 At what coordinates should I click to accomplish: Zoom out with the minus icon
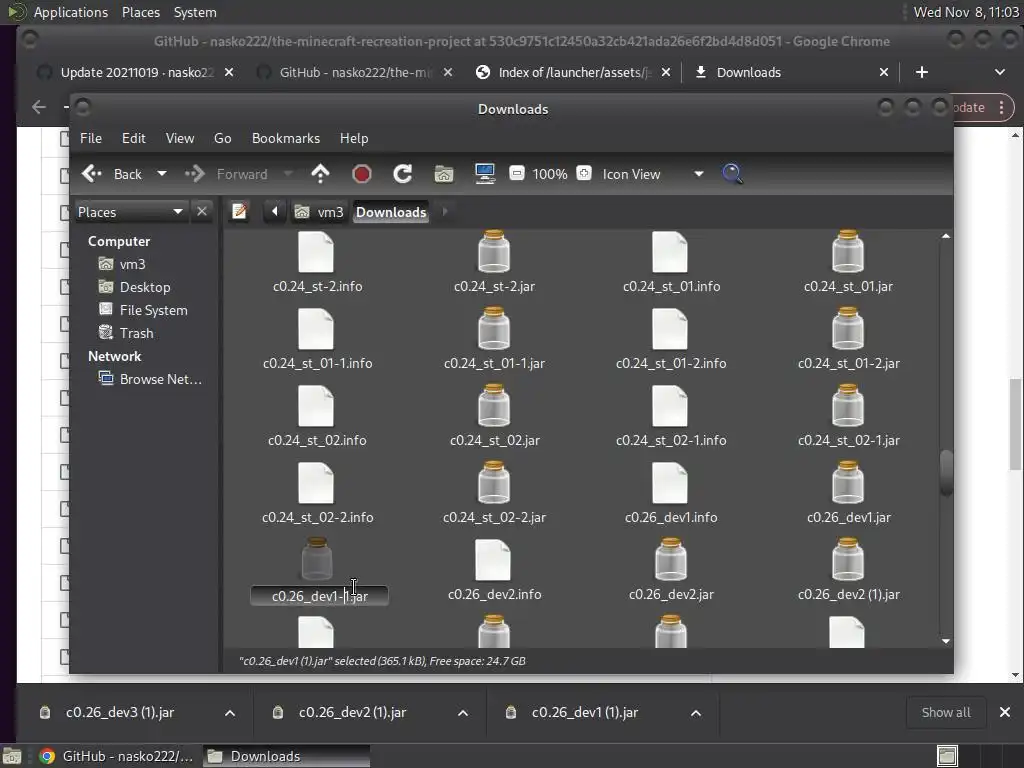(517, 173)
